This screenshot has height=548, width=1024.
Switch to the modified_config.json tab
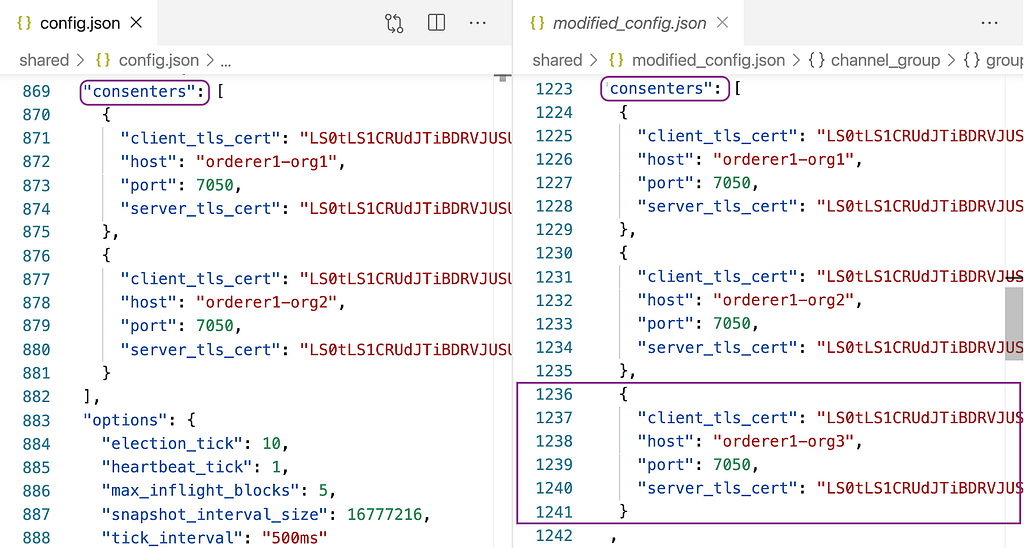[628, 23]
